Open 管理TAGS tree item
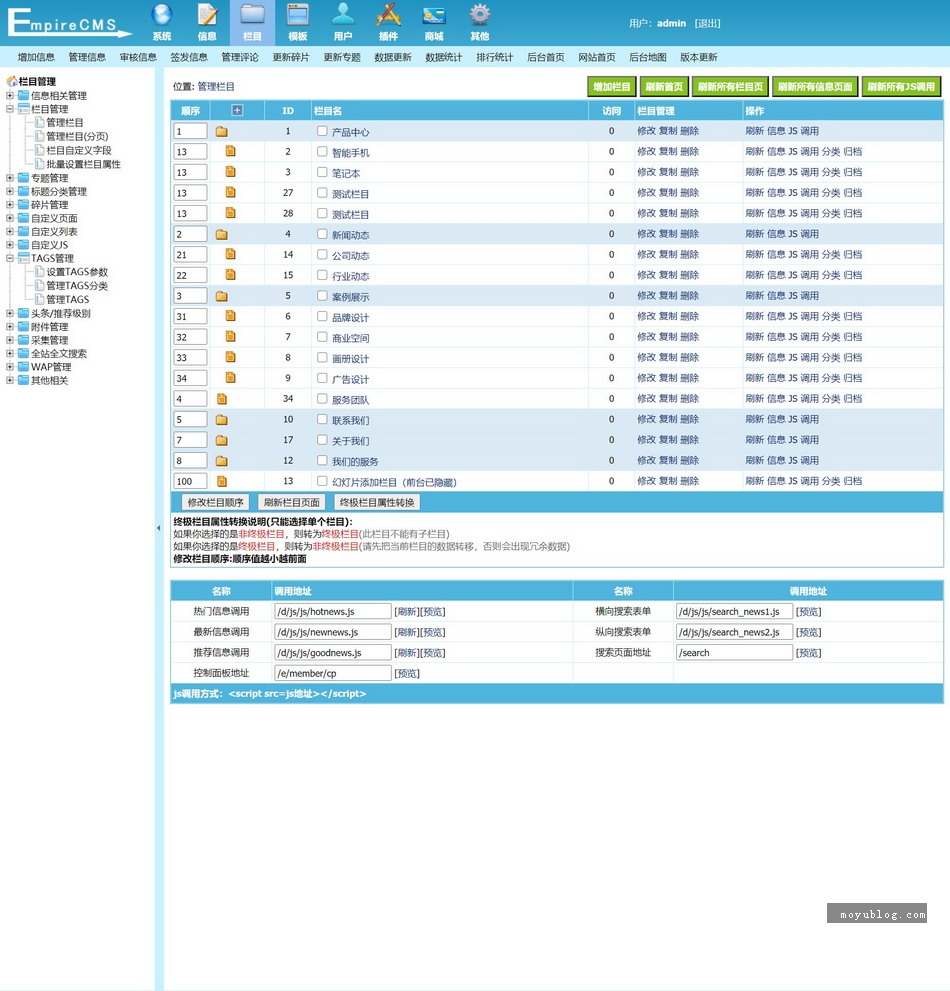The height and width of the screenshot is (991, 950). [67, 299]
